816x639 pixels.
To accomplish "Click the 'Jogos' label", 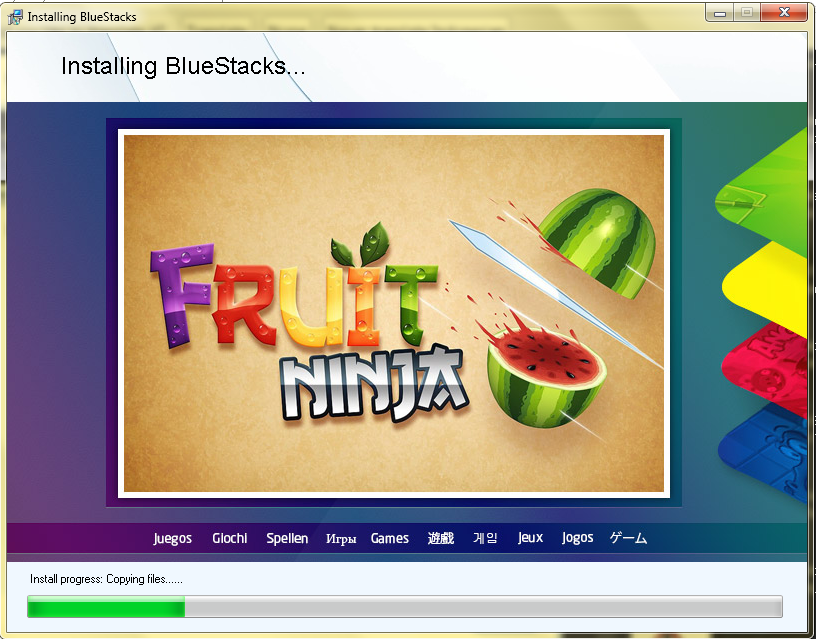I will coord(578,538).
